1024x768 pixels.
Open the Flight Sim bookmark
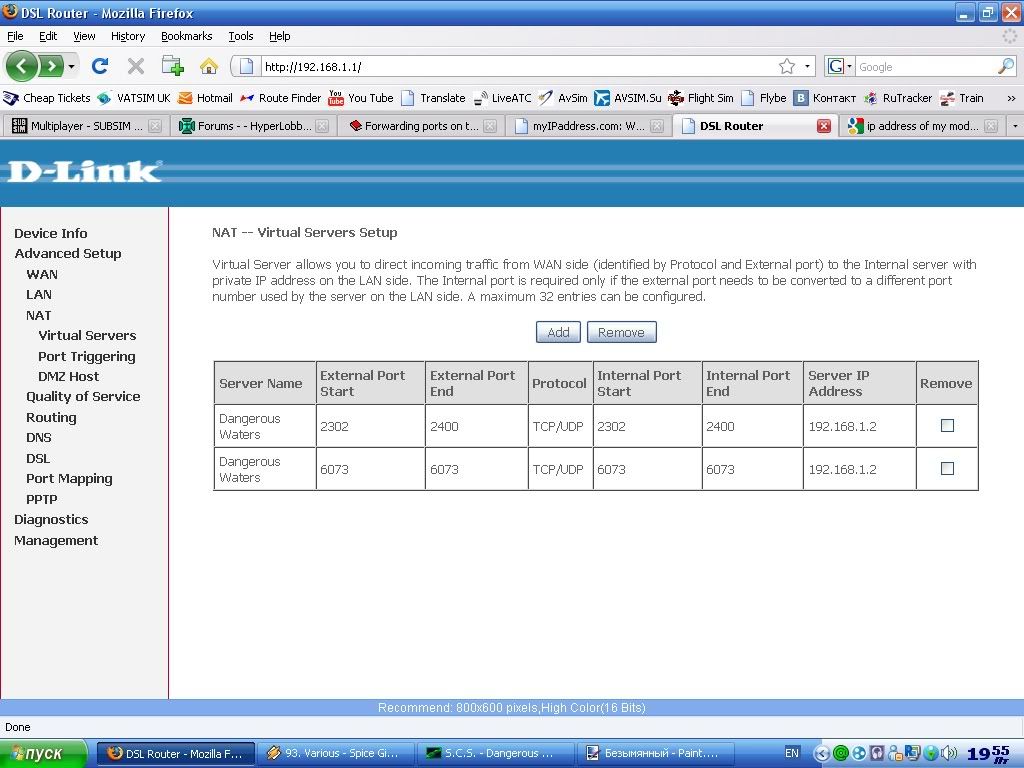(x=701, y=98)
